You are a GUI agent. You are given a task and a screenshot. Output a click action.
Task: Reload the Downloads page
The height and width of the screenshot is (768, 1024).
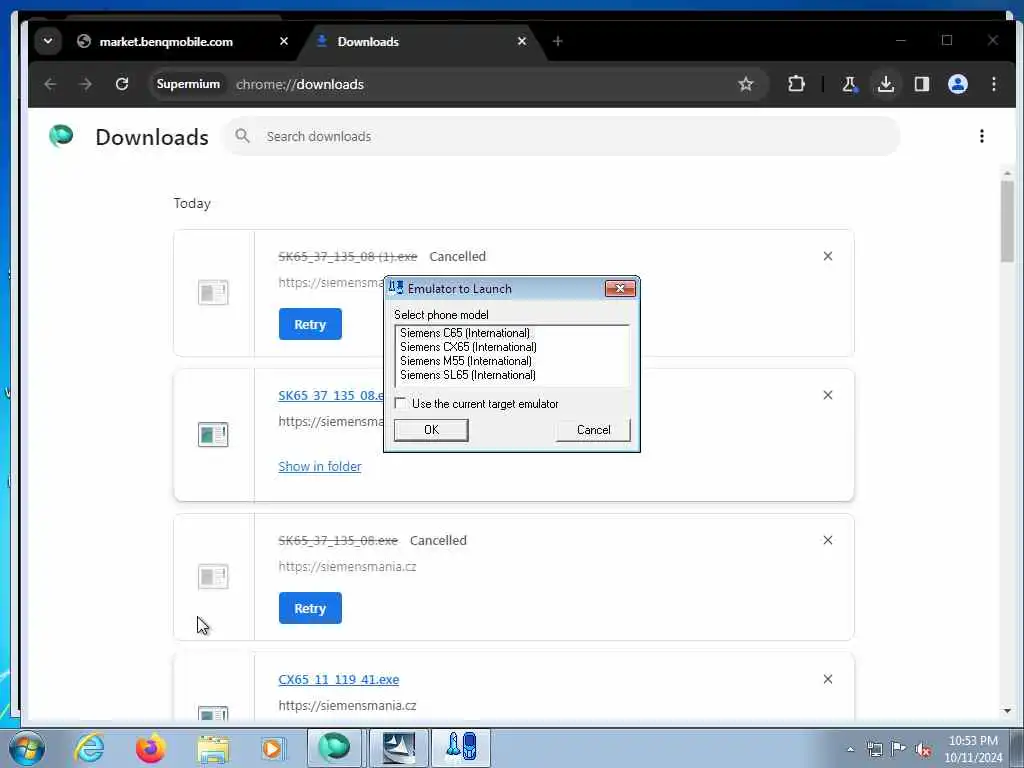121,84
